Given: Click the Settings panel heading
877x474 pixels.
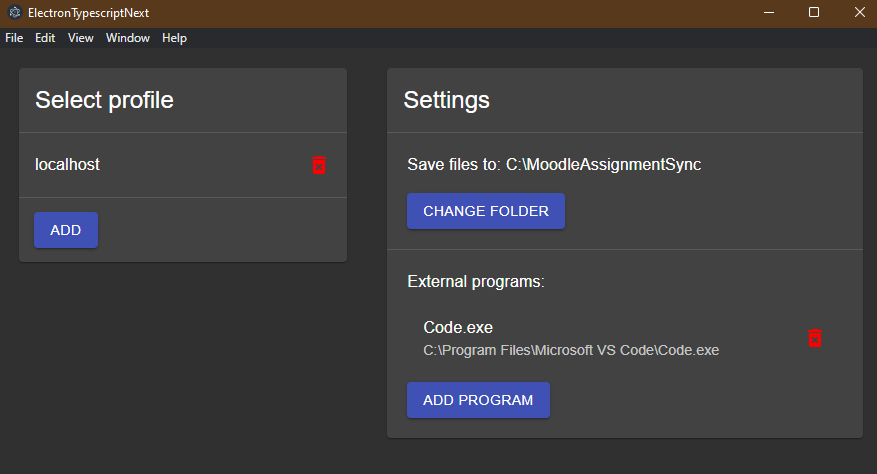Looking at the screenshot, I should point(446,101).
